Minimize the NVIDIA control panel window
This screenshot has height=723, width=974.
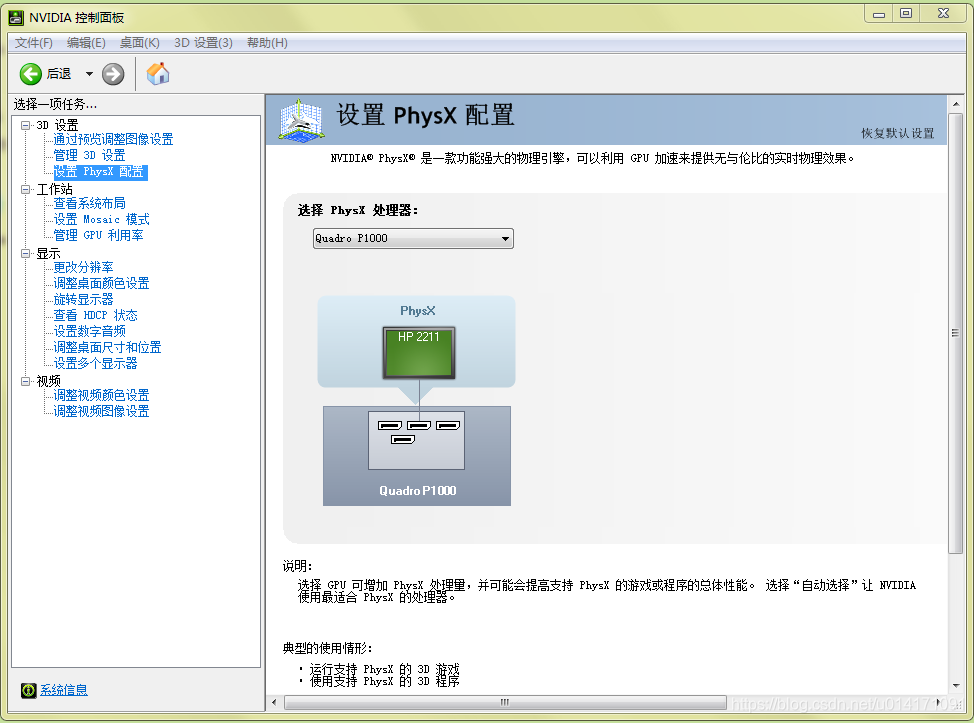tap(878, 14)
